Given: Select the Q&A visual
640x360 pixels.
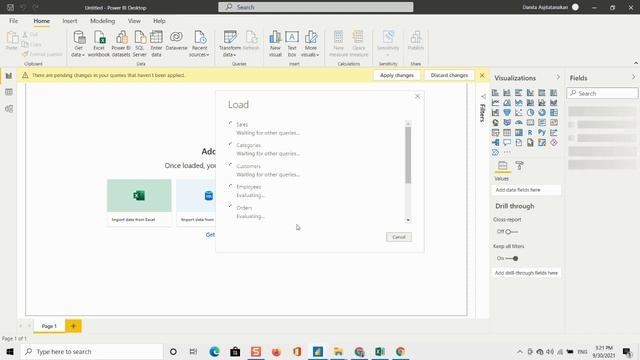Looking at the screenshot, I should tap(507, 142).
